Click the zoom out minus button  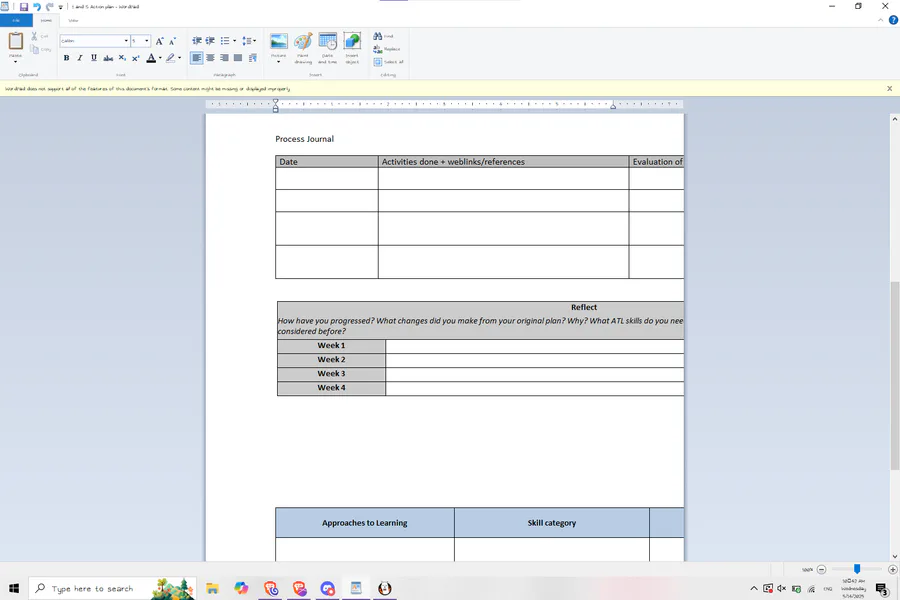point(821,570)
